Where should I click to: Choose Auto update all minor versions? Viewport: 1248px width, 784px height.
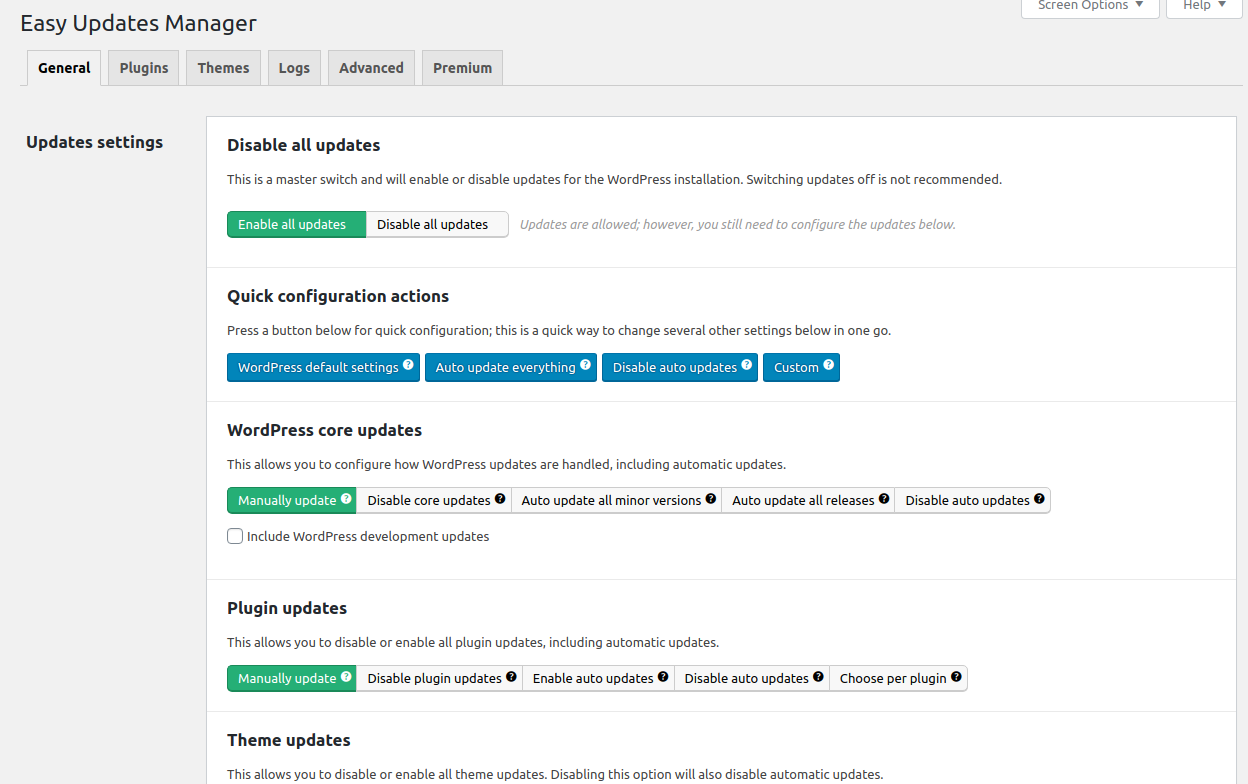(x=616, y=500)
